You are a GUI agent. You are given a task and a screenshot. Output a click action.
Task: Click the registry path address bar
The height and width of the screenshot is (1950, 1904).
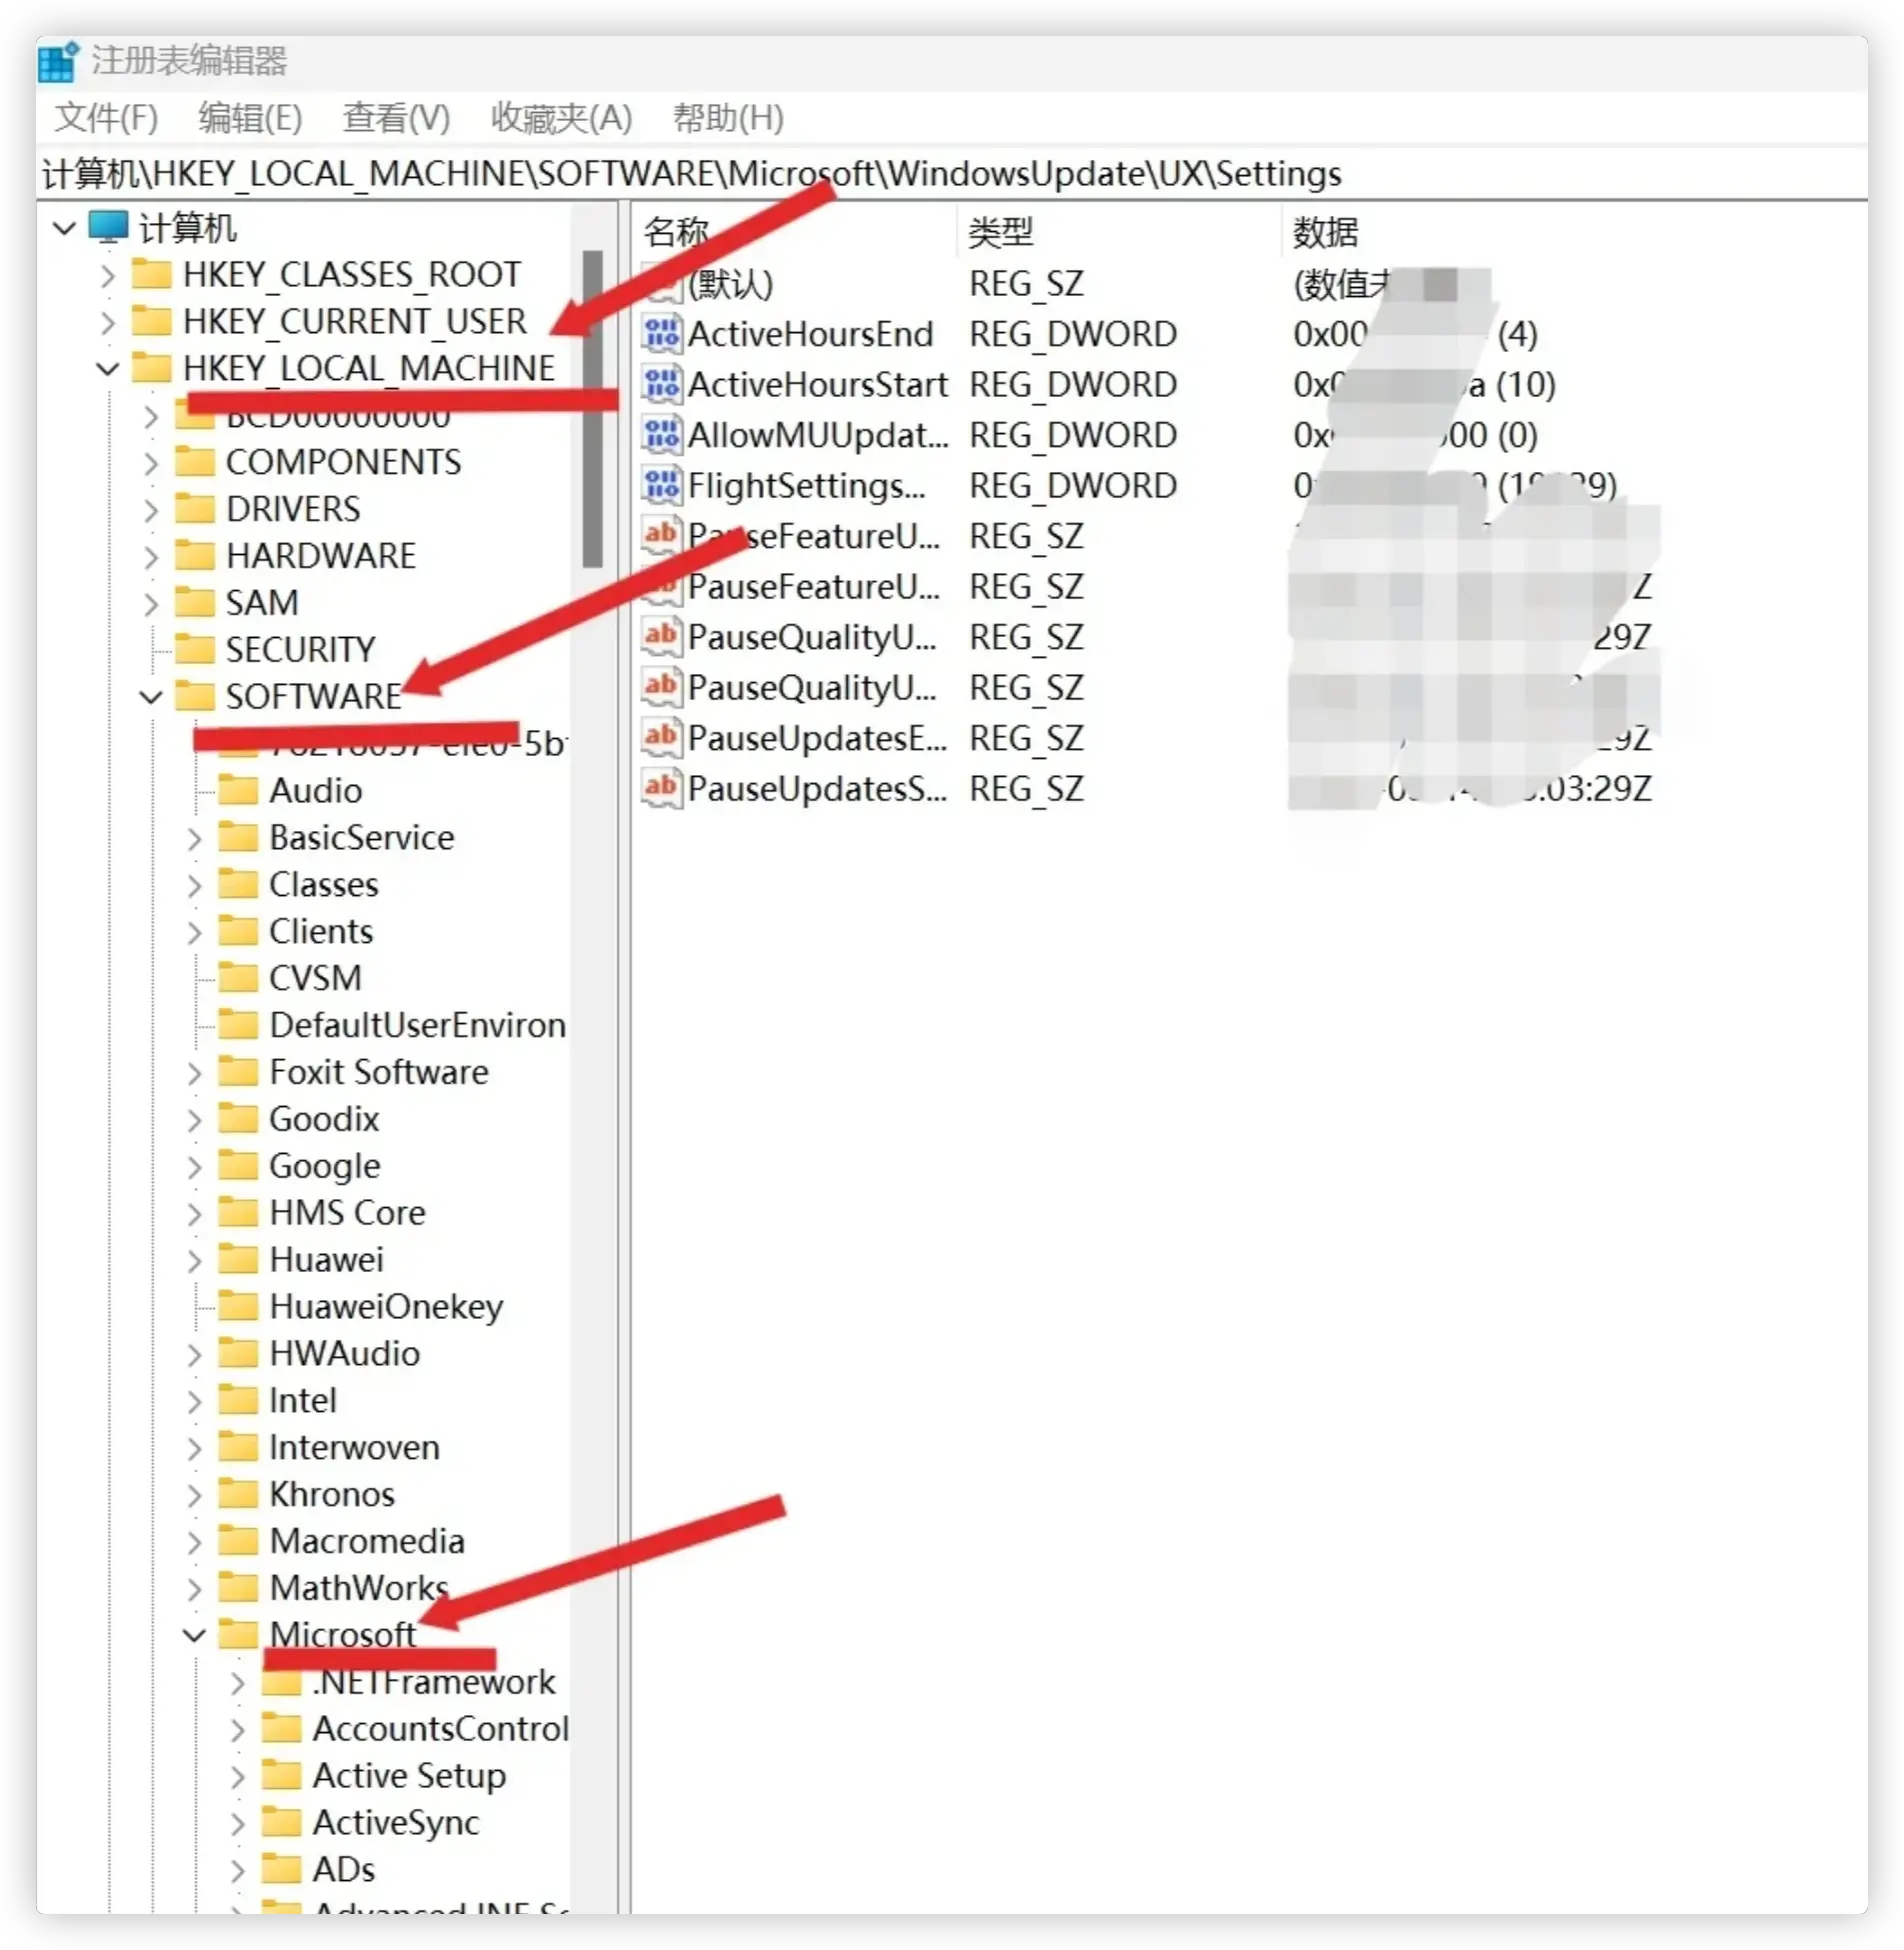[x=951, y=174]
